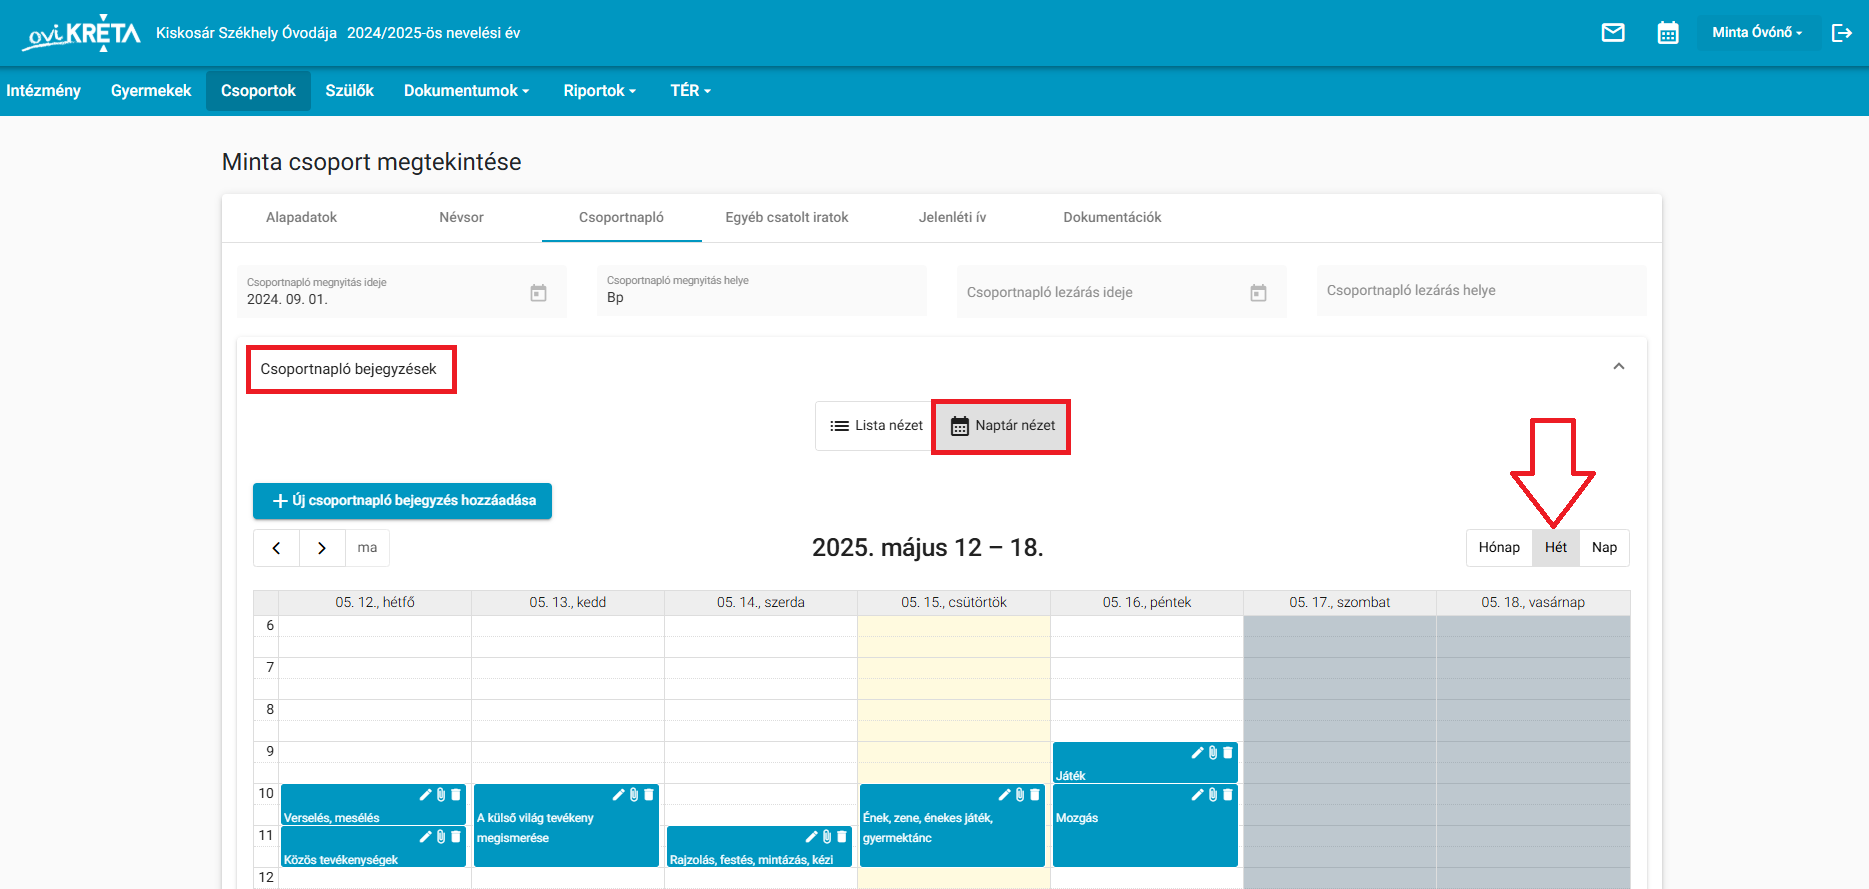1869x889 pixels.
Task: Open the Dokumentumok dropdown menu
Action: pos(466,91)
